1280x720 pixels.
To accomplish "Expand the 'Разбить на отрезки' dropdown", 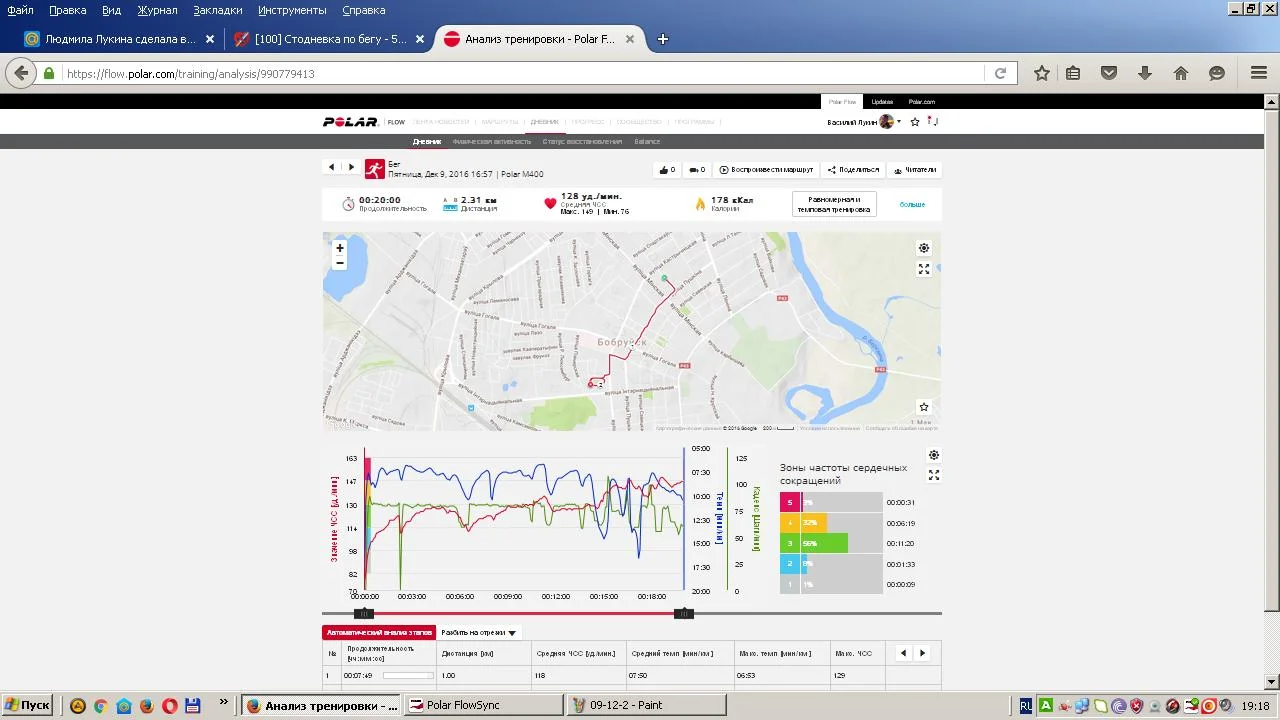I will pos(479,633).
